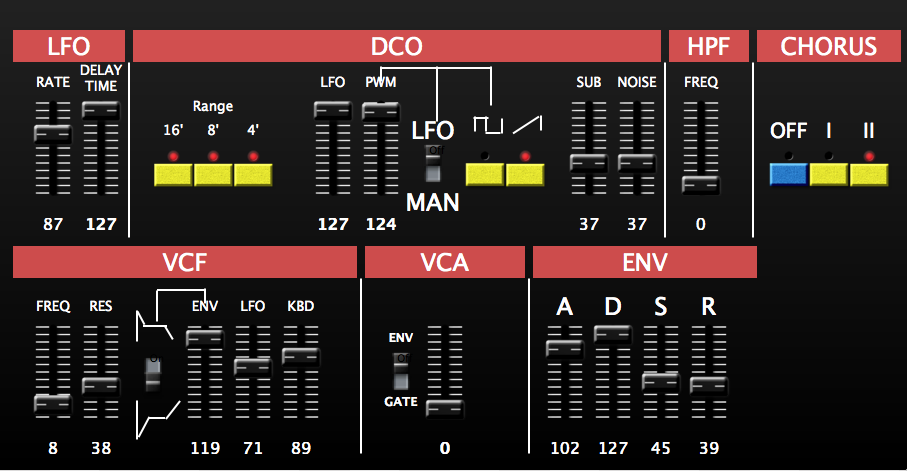
Task: Click the VCF RES slider handle
Action: (101, 386)
